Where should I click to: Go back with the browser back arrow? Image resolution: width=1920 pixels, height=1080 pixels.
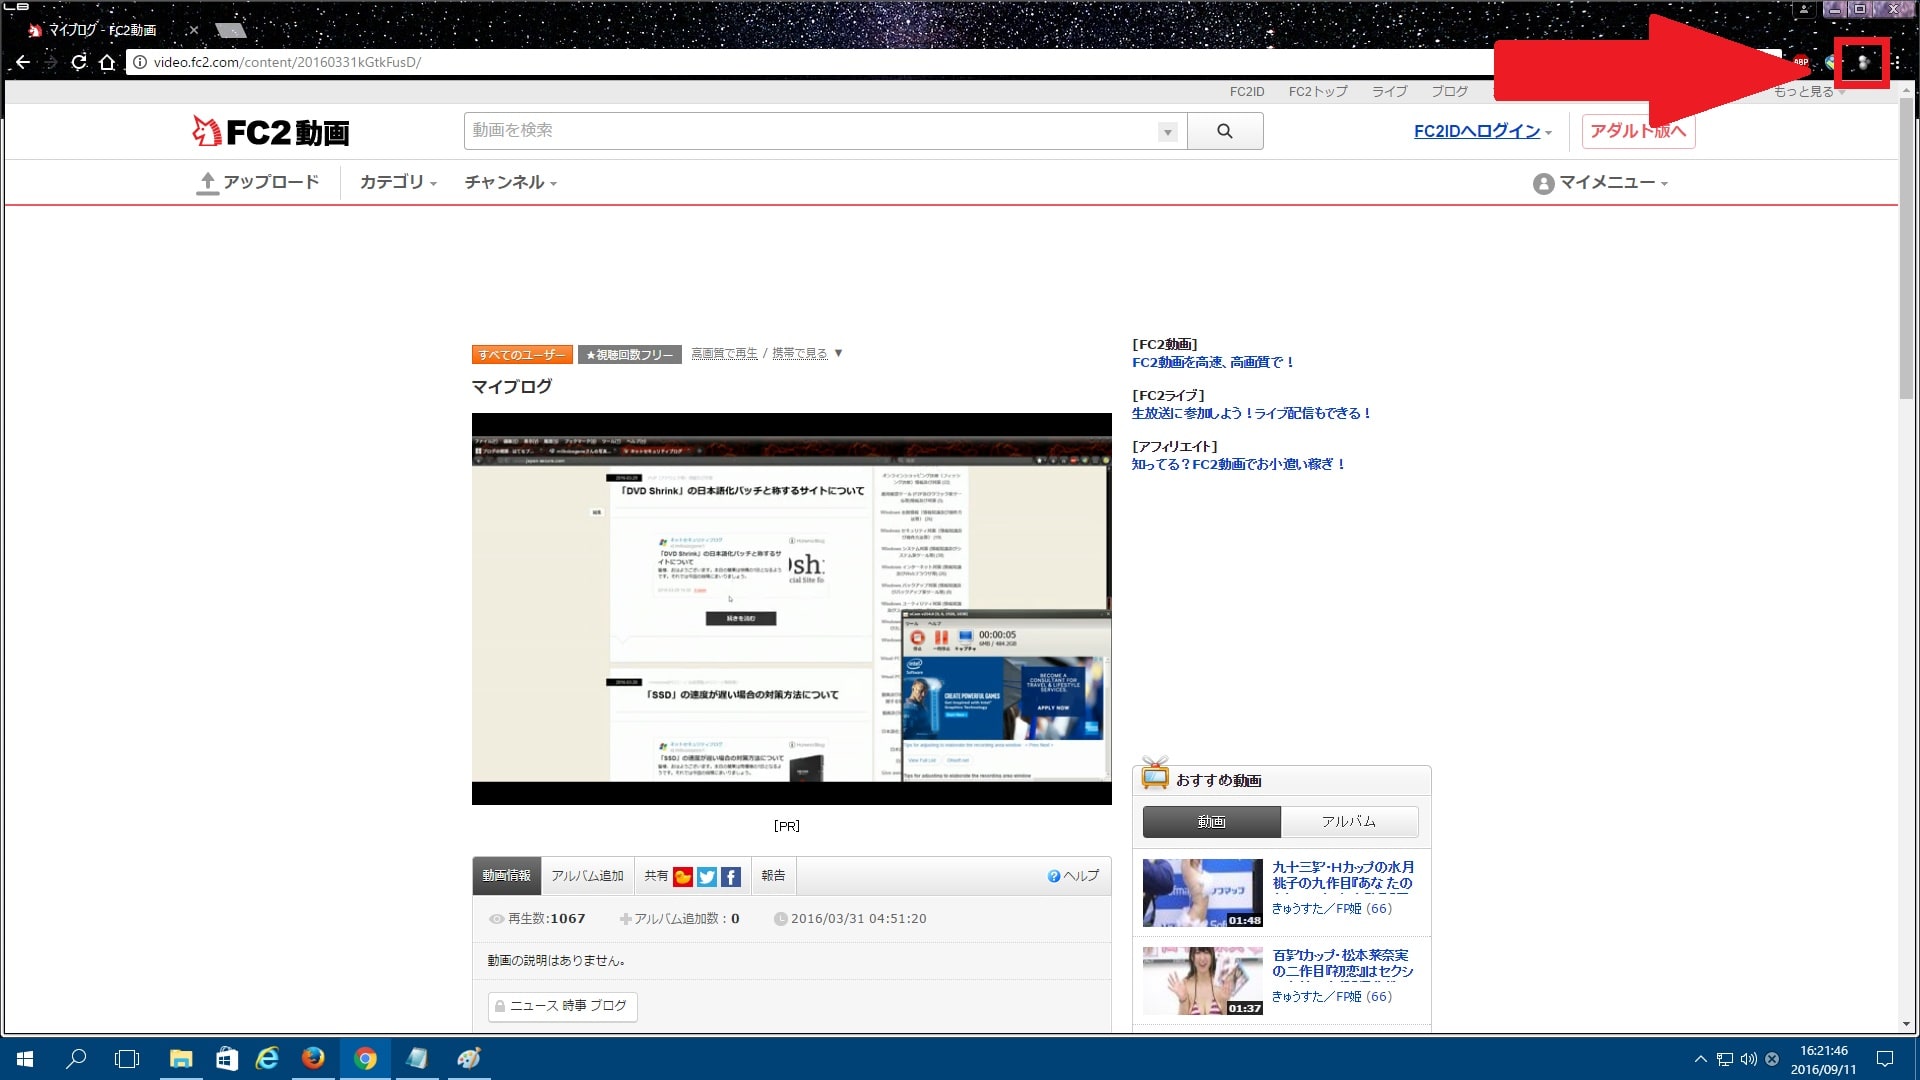tap(23, 62)
